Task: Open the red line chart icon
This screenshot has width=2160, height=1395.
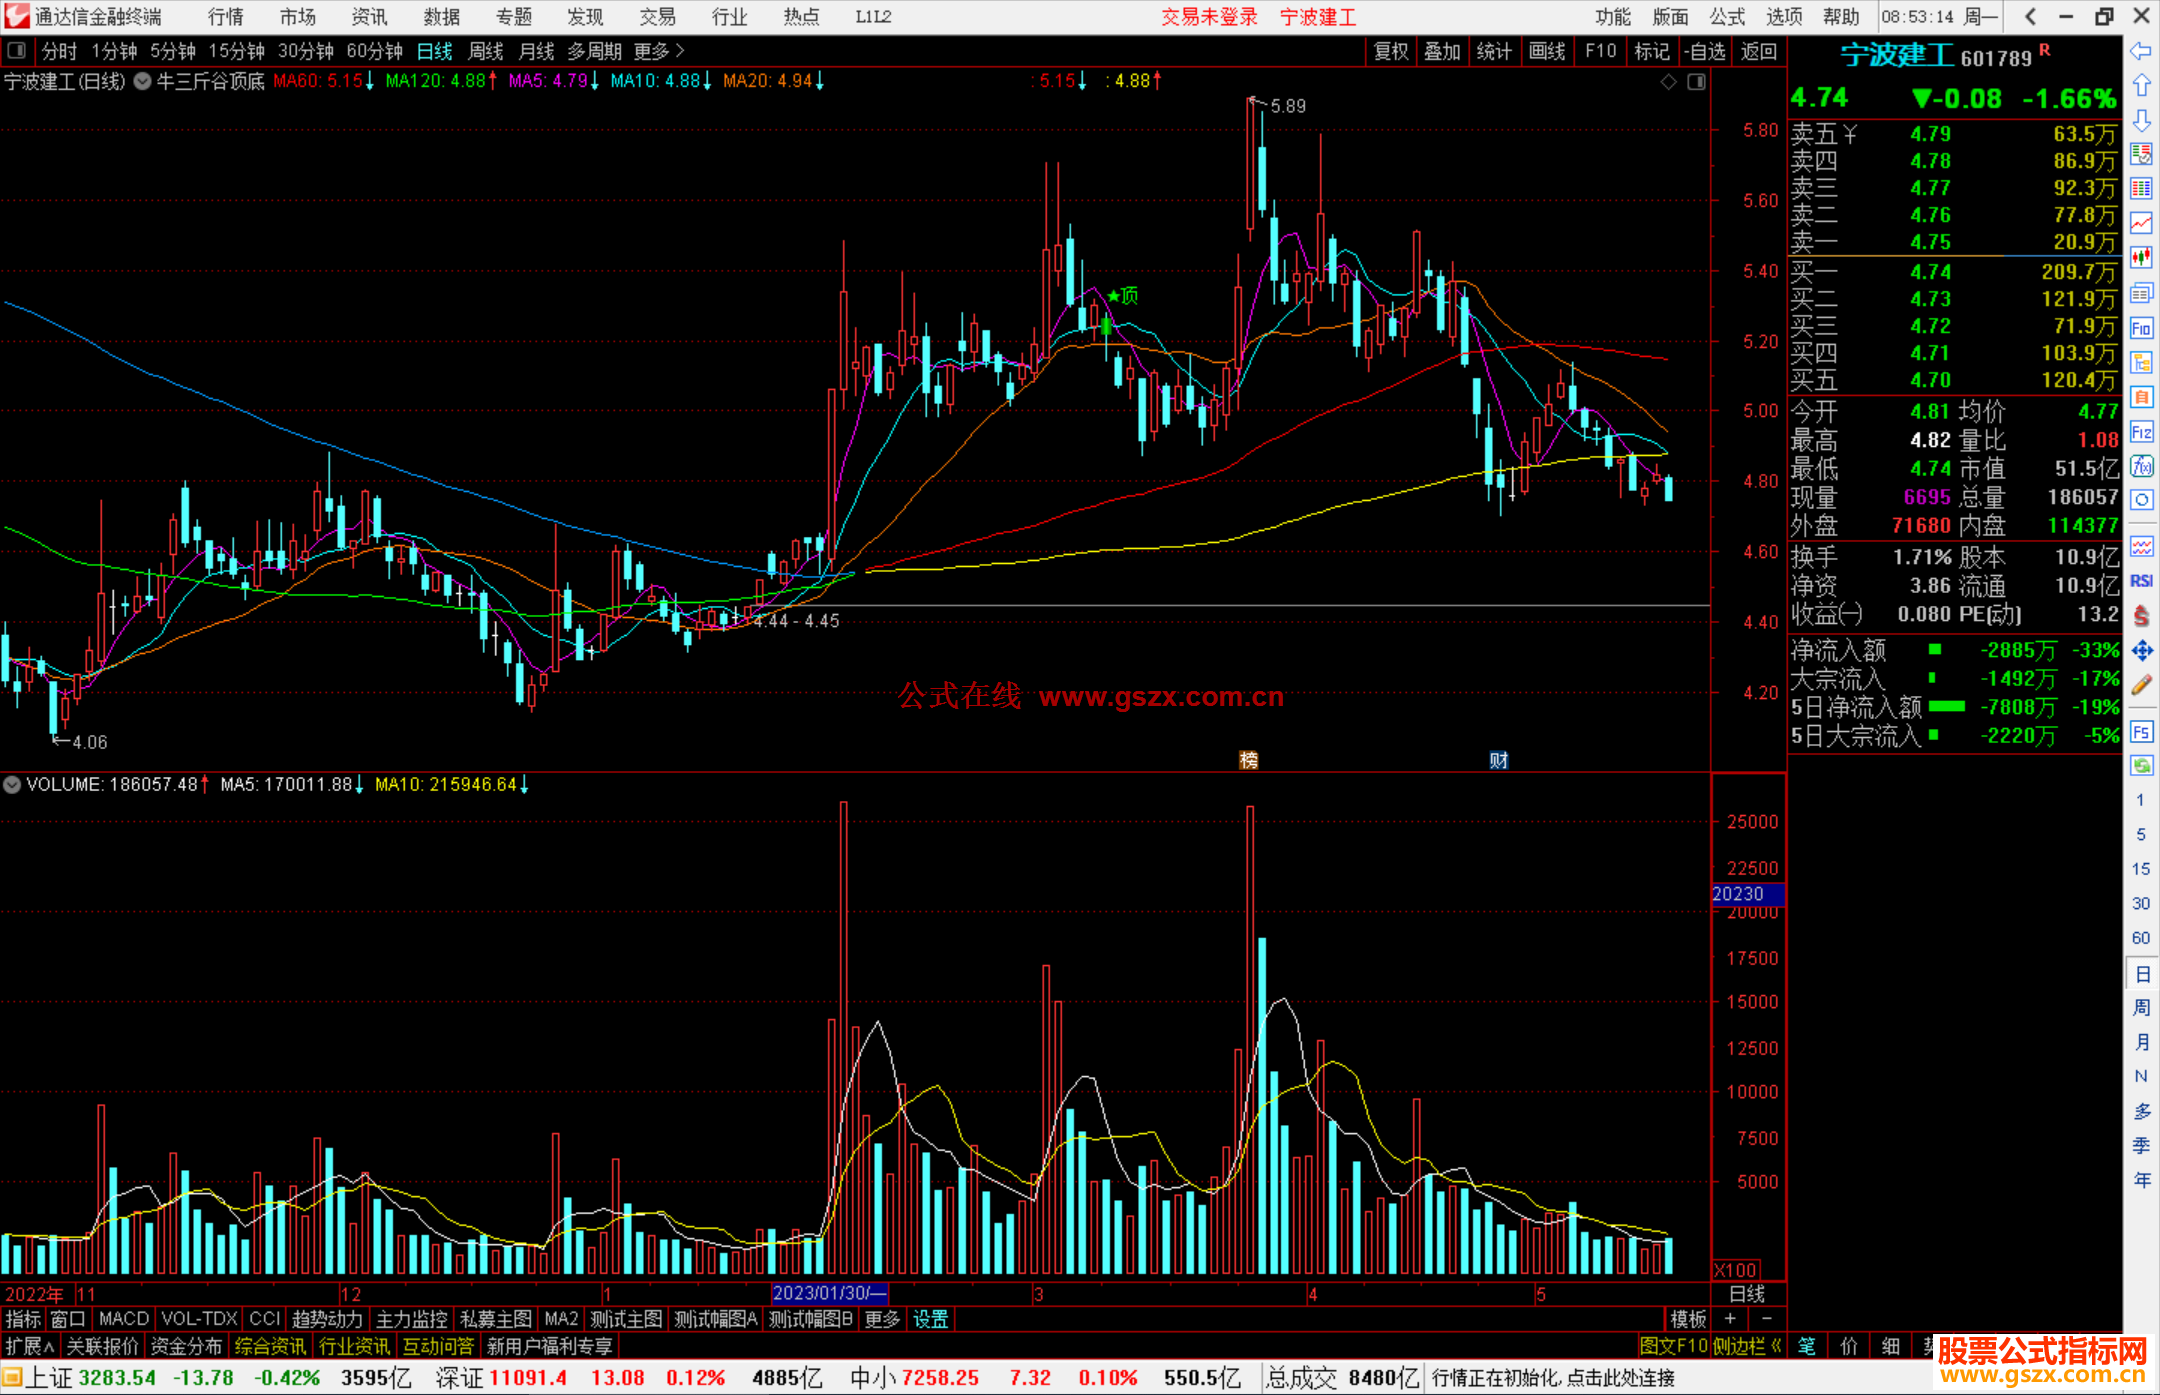Action: coord(2141,224)
